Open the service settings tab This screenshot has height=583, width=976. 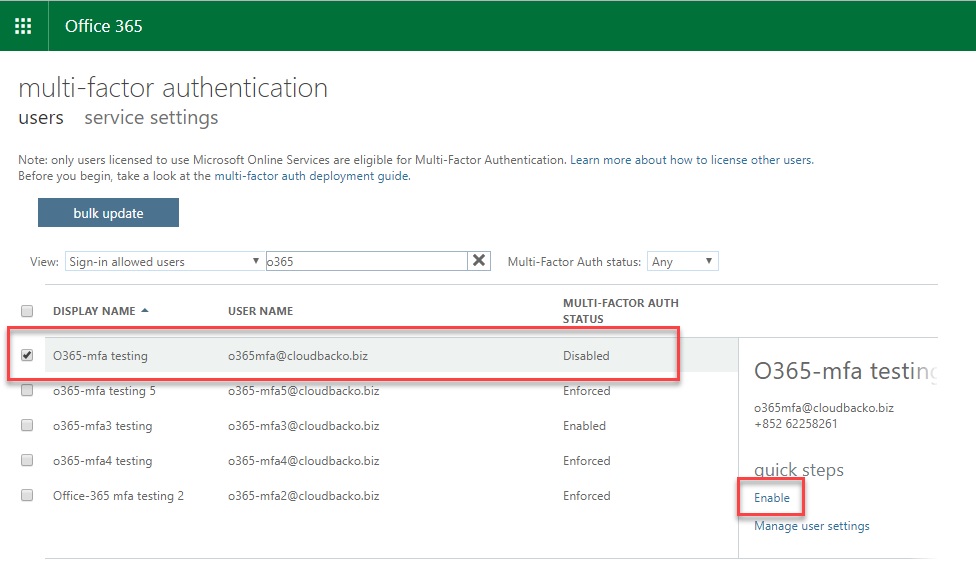[151, 118]
